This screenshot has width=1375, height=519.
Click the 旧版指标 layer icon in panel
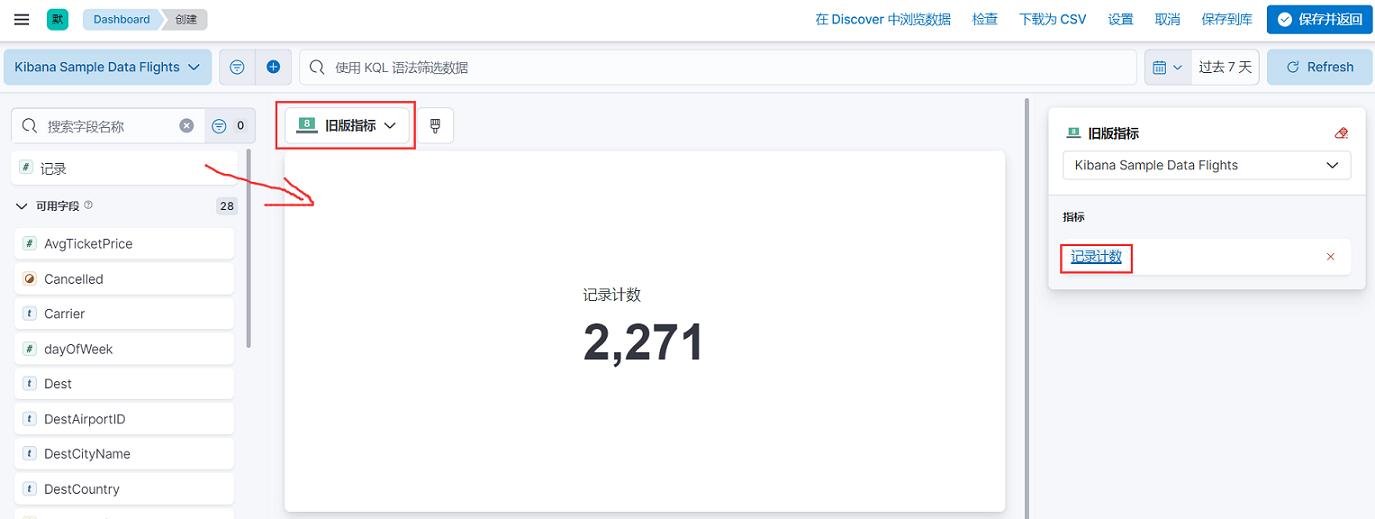click(1073, 133)
